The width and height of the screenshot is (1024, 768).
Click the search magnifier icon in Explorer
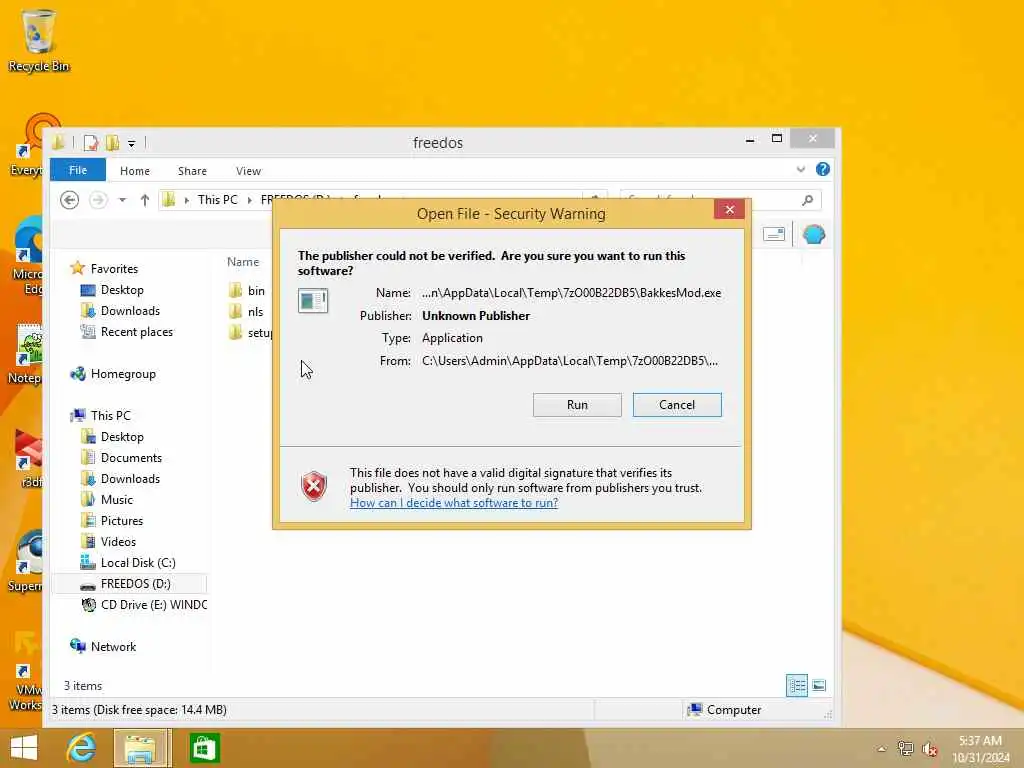pos(808,200)
